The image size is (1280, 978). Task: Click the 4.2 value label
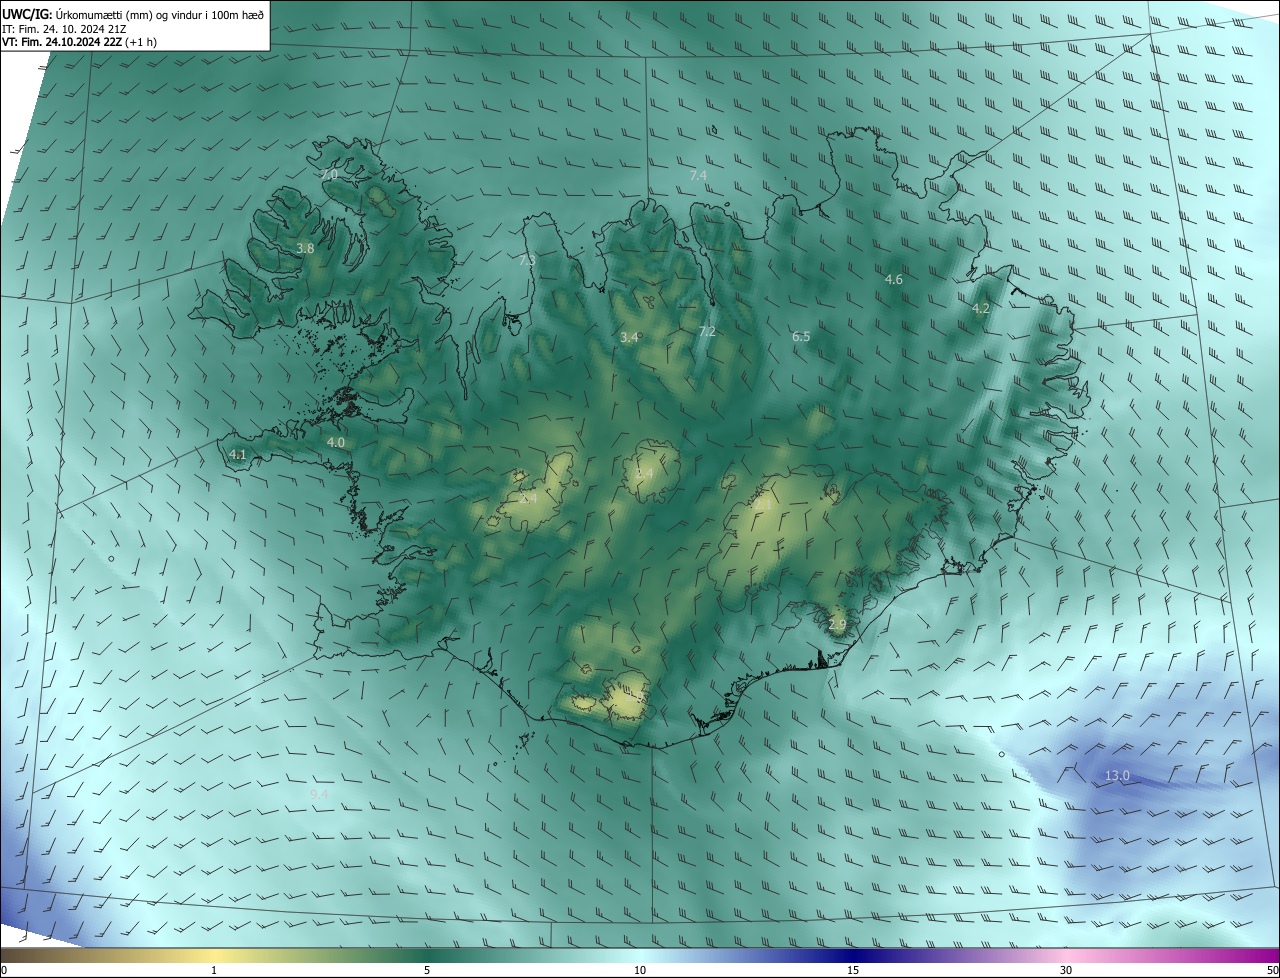click(980, 308)
